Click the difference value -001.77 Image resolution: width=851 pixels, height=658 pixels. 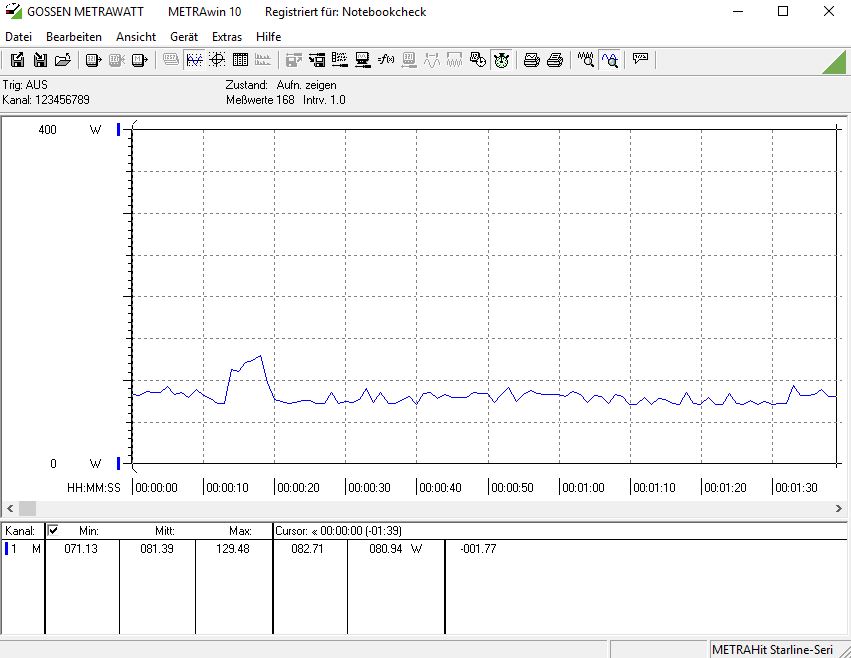pyautogui.click(x=478, y=549)
